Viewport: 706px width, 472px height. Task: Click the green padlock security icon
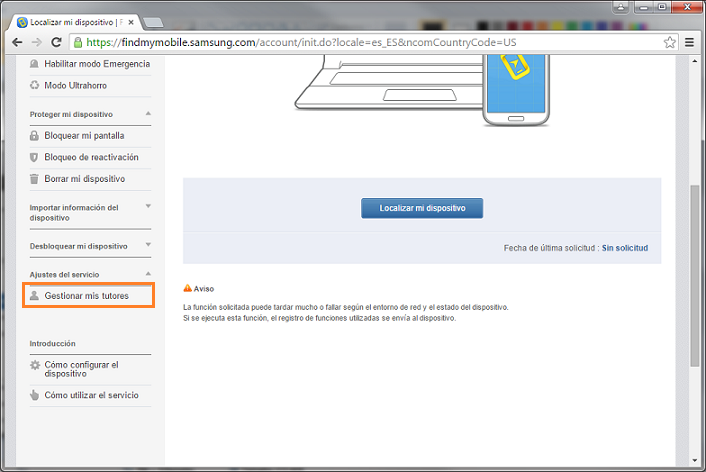tap(78, 42)
